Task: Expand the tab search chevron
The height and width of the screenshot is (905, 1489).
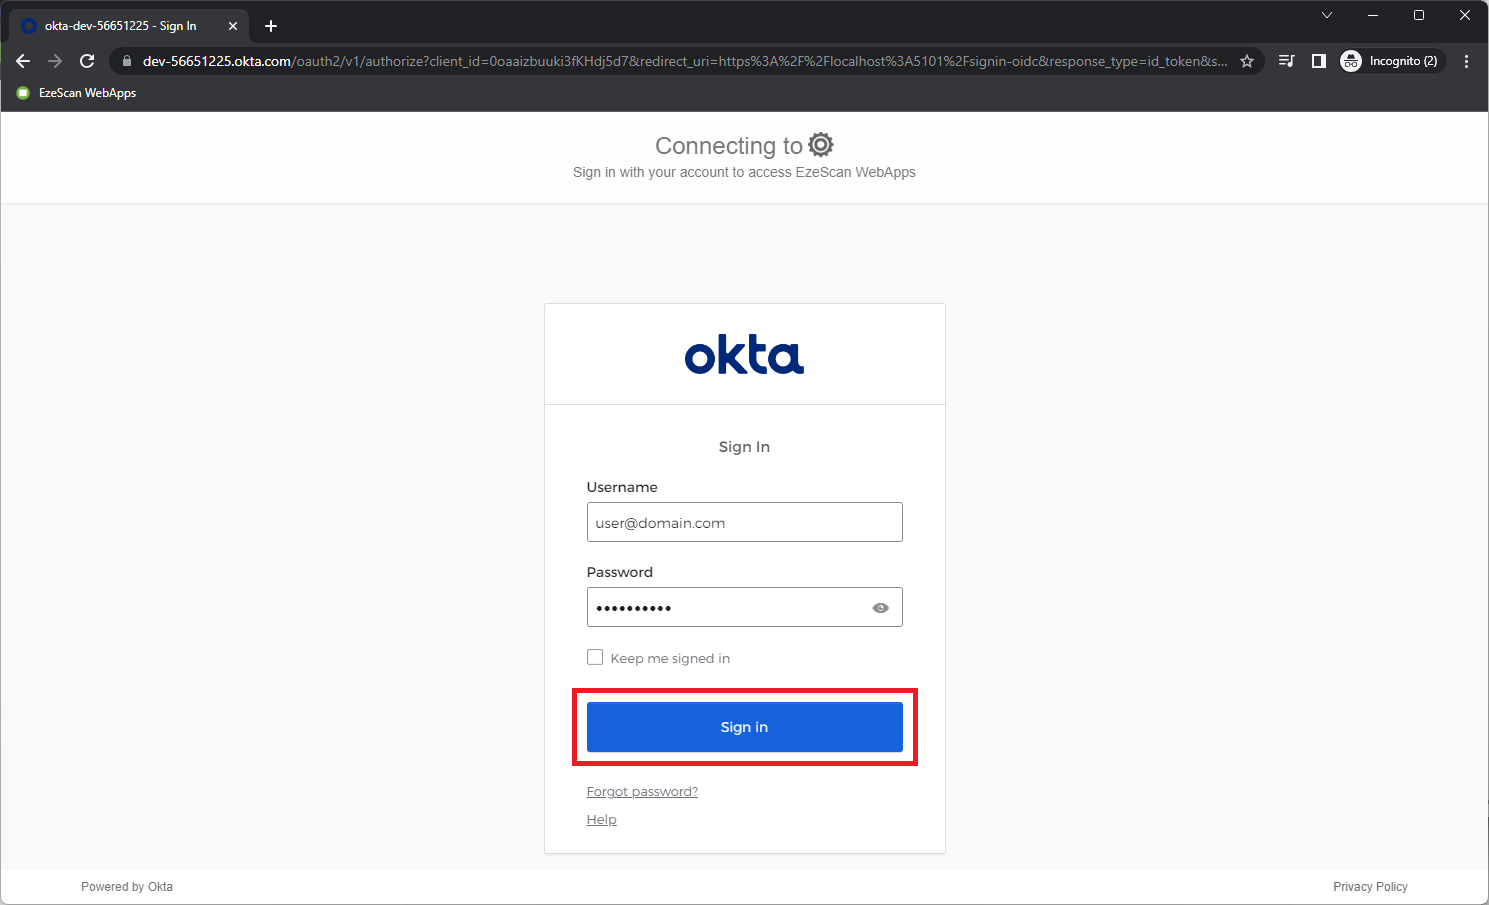Action: [1327, 15]
